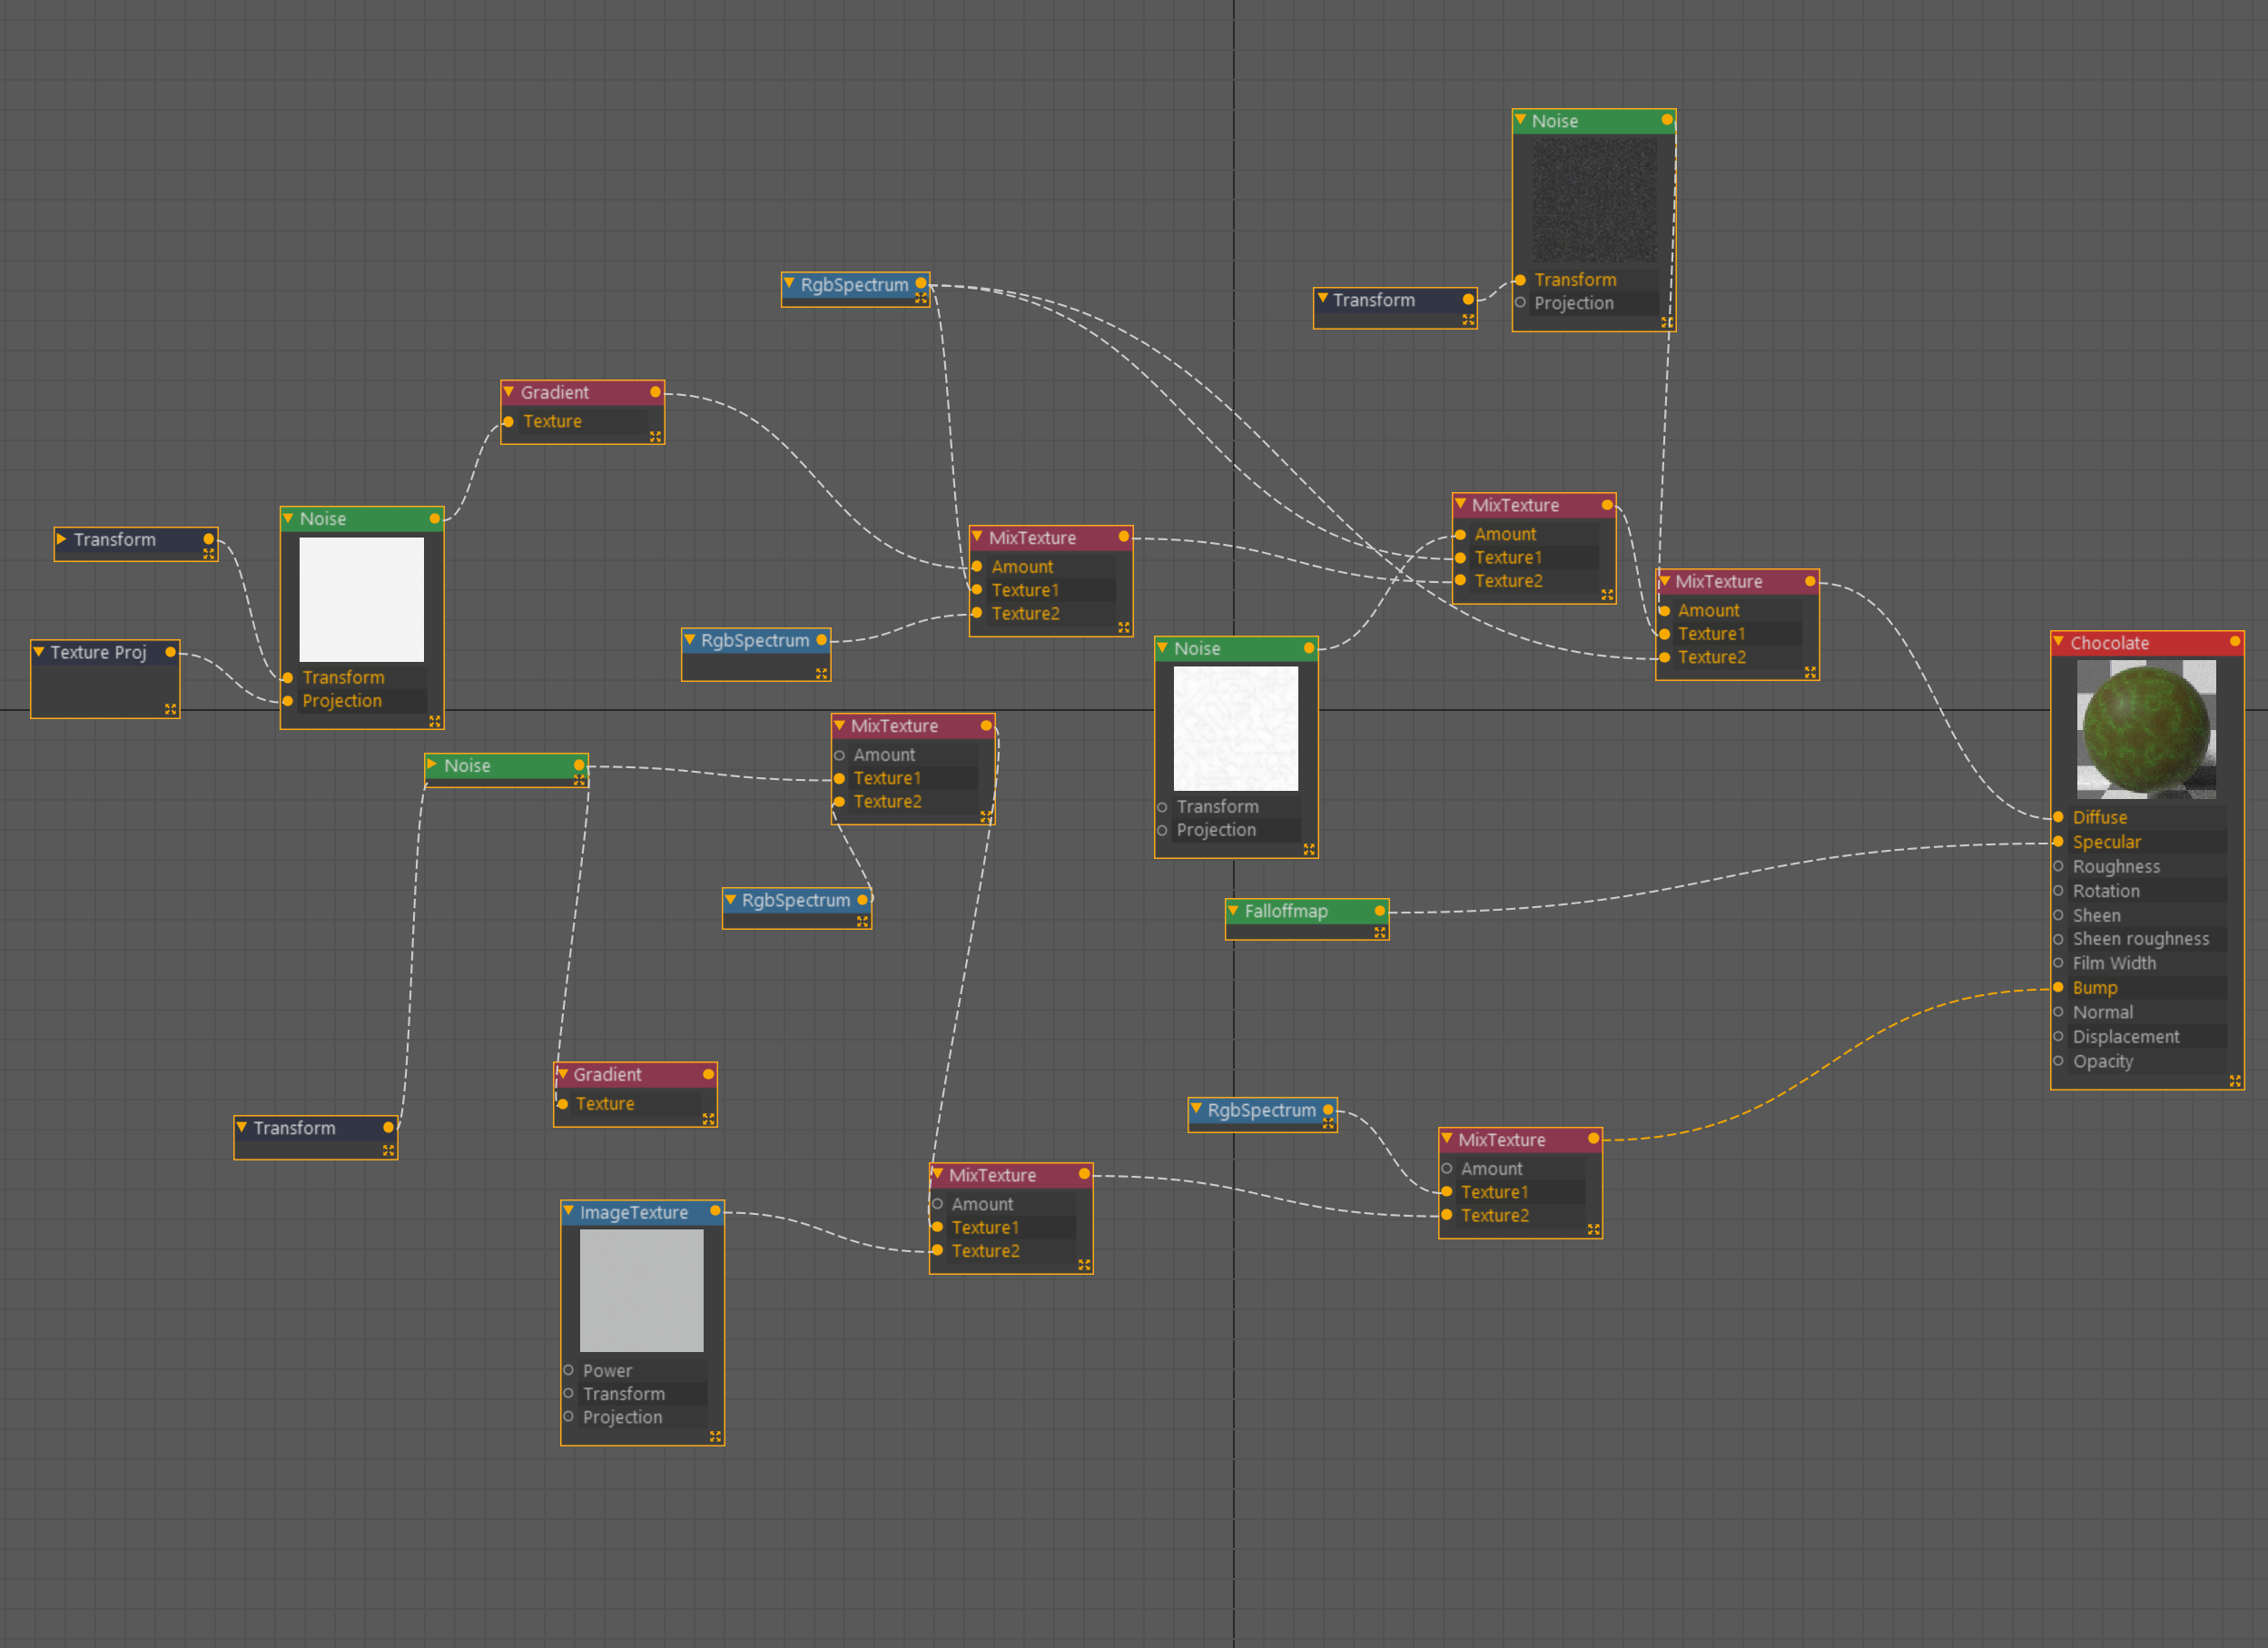The height and width of the screenshot is (1648, 2268).
Task: Click the Opacity input socket on Chocolate
Action: [2058, 1061]
